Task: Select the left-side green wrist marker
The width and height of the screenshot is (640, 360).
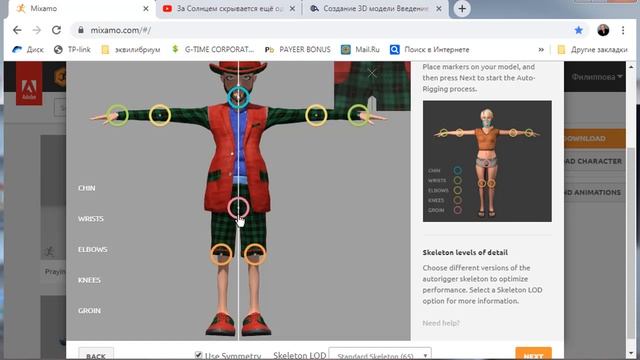Action: 118,115
